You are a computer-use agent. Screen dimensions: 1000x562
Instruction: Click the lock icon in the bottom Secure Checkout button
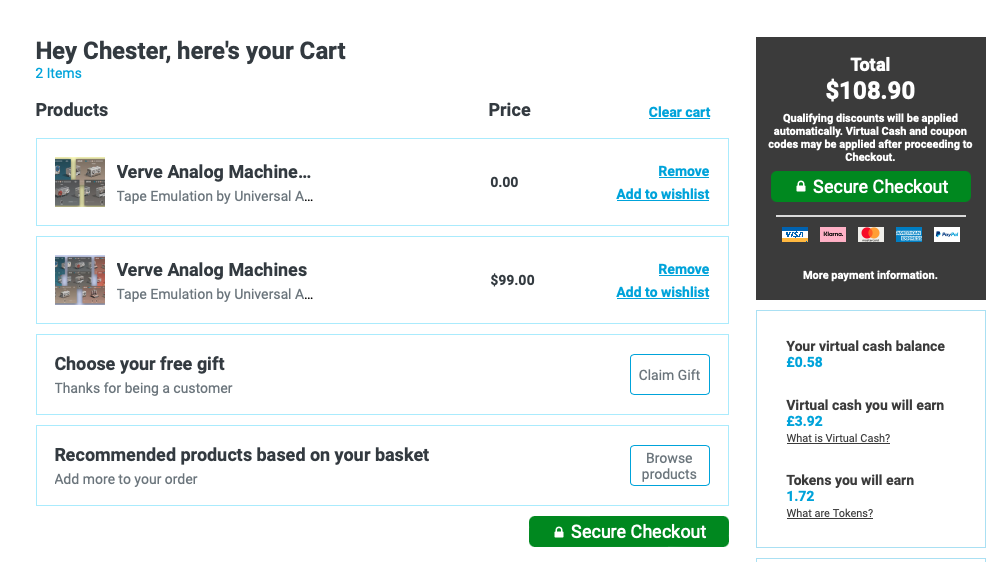coord(559,531)
